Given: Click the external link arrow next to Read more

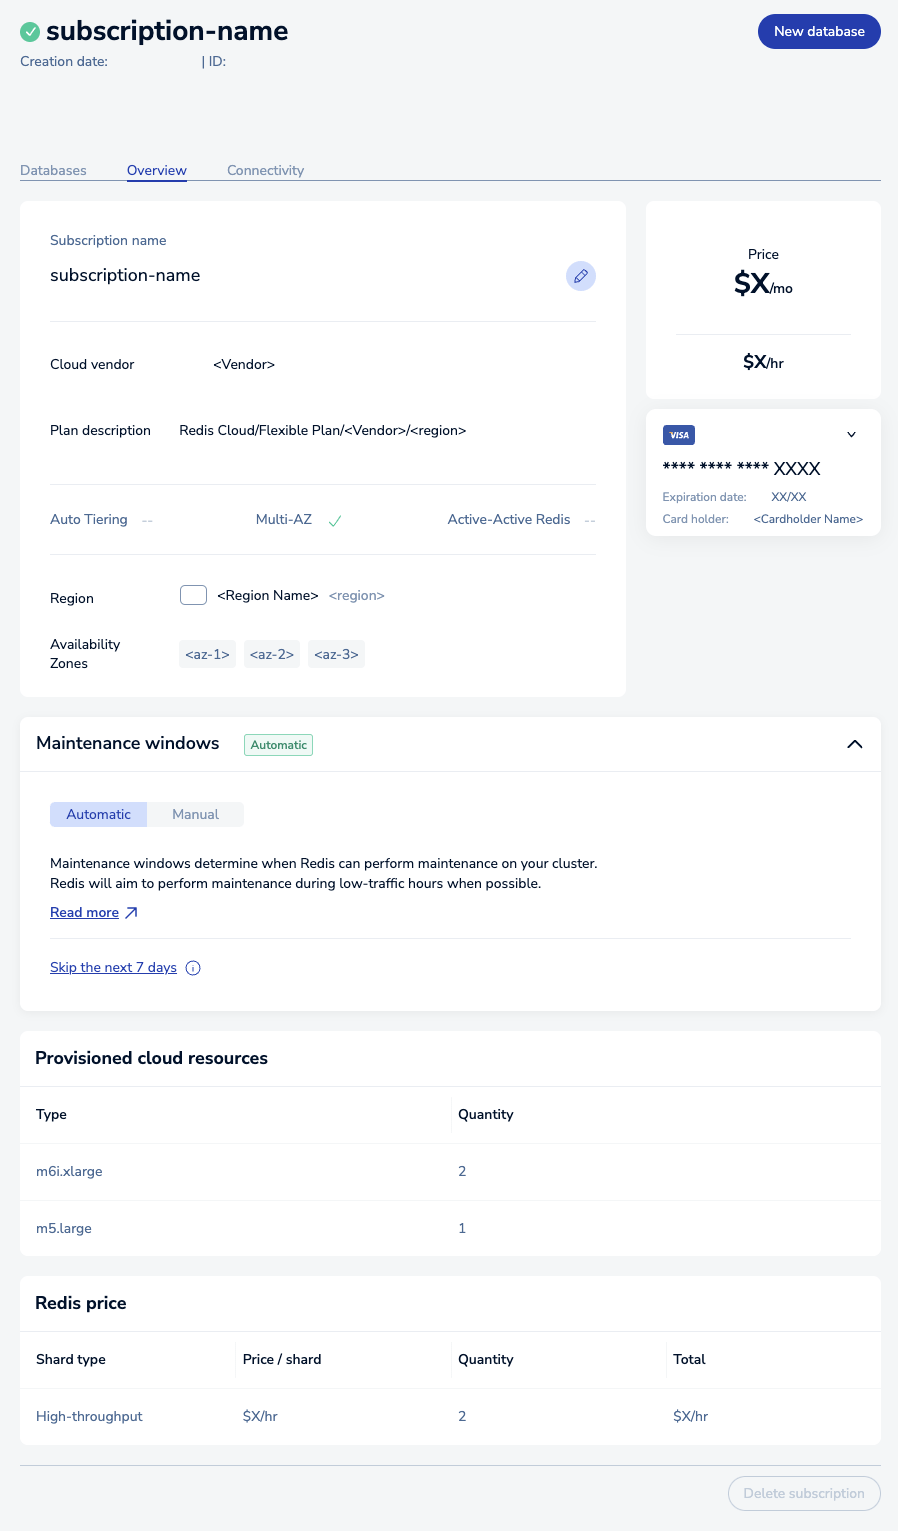Looking at the screenshot, I should [x=131, y=913].
